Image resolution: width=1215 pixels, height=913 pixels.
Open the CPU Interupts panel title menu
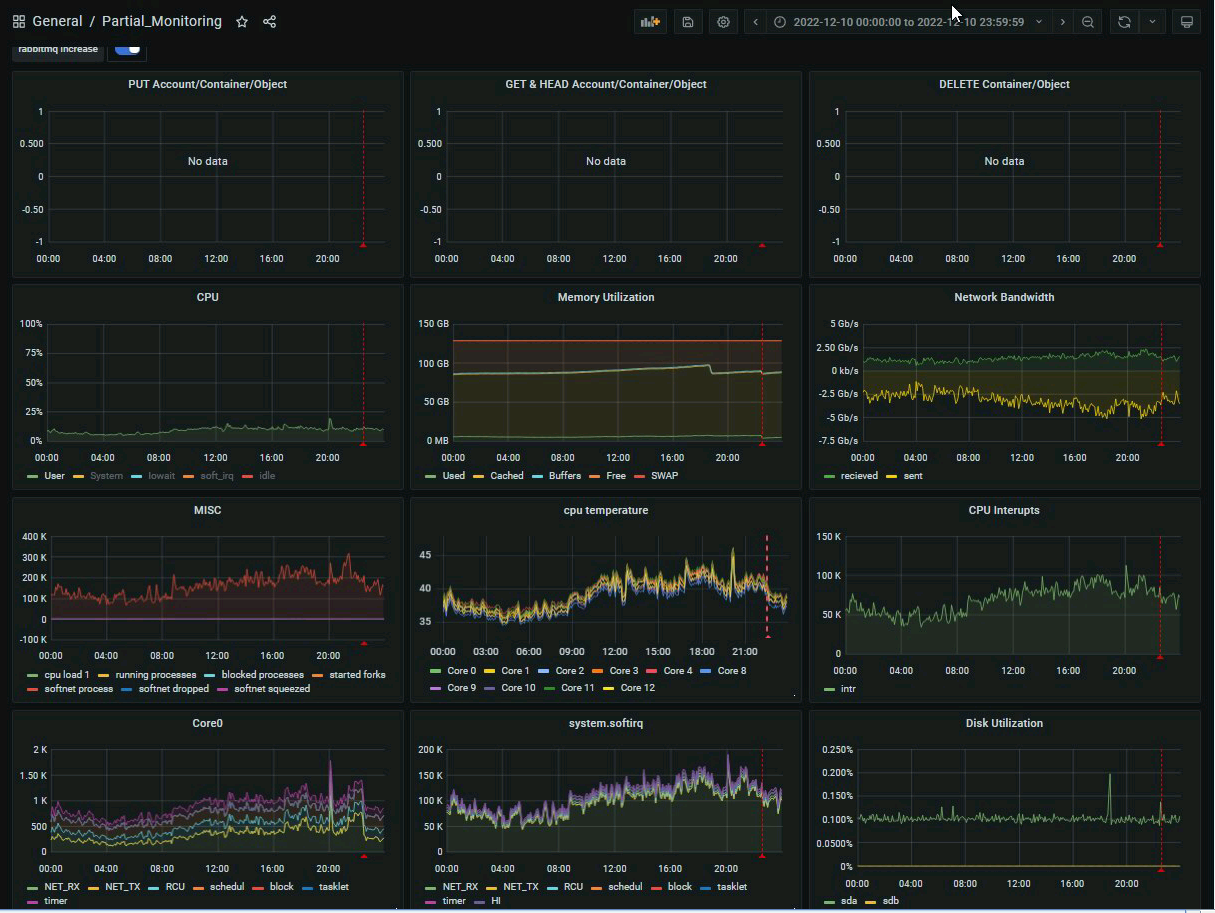tap(1003, 510)
